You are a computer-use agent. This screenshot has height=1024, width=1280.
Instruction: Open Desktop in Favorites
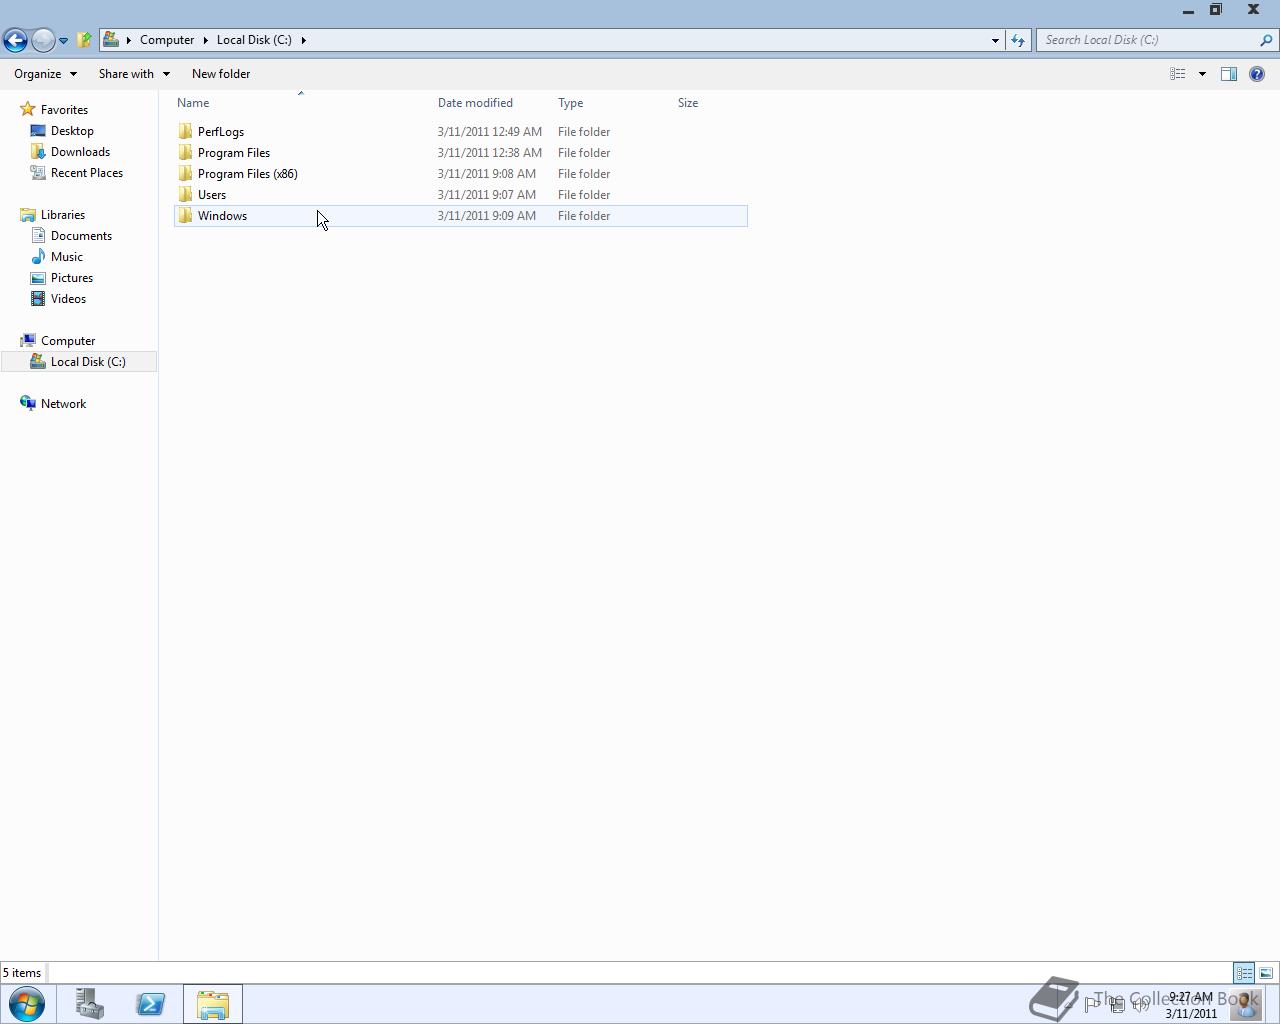(x=72, y=131)
